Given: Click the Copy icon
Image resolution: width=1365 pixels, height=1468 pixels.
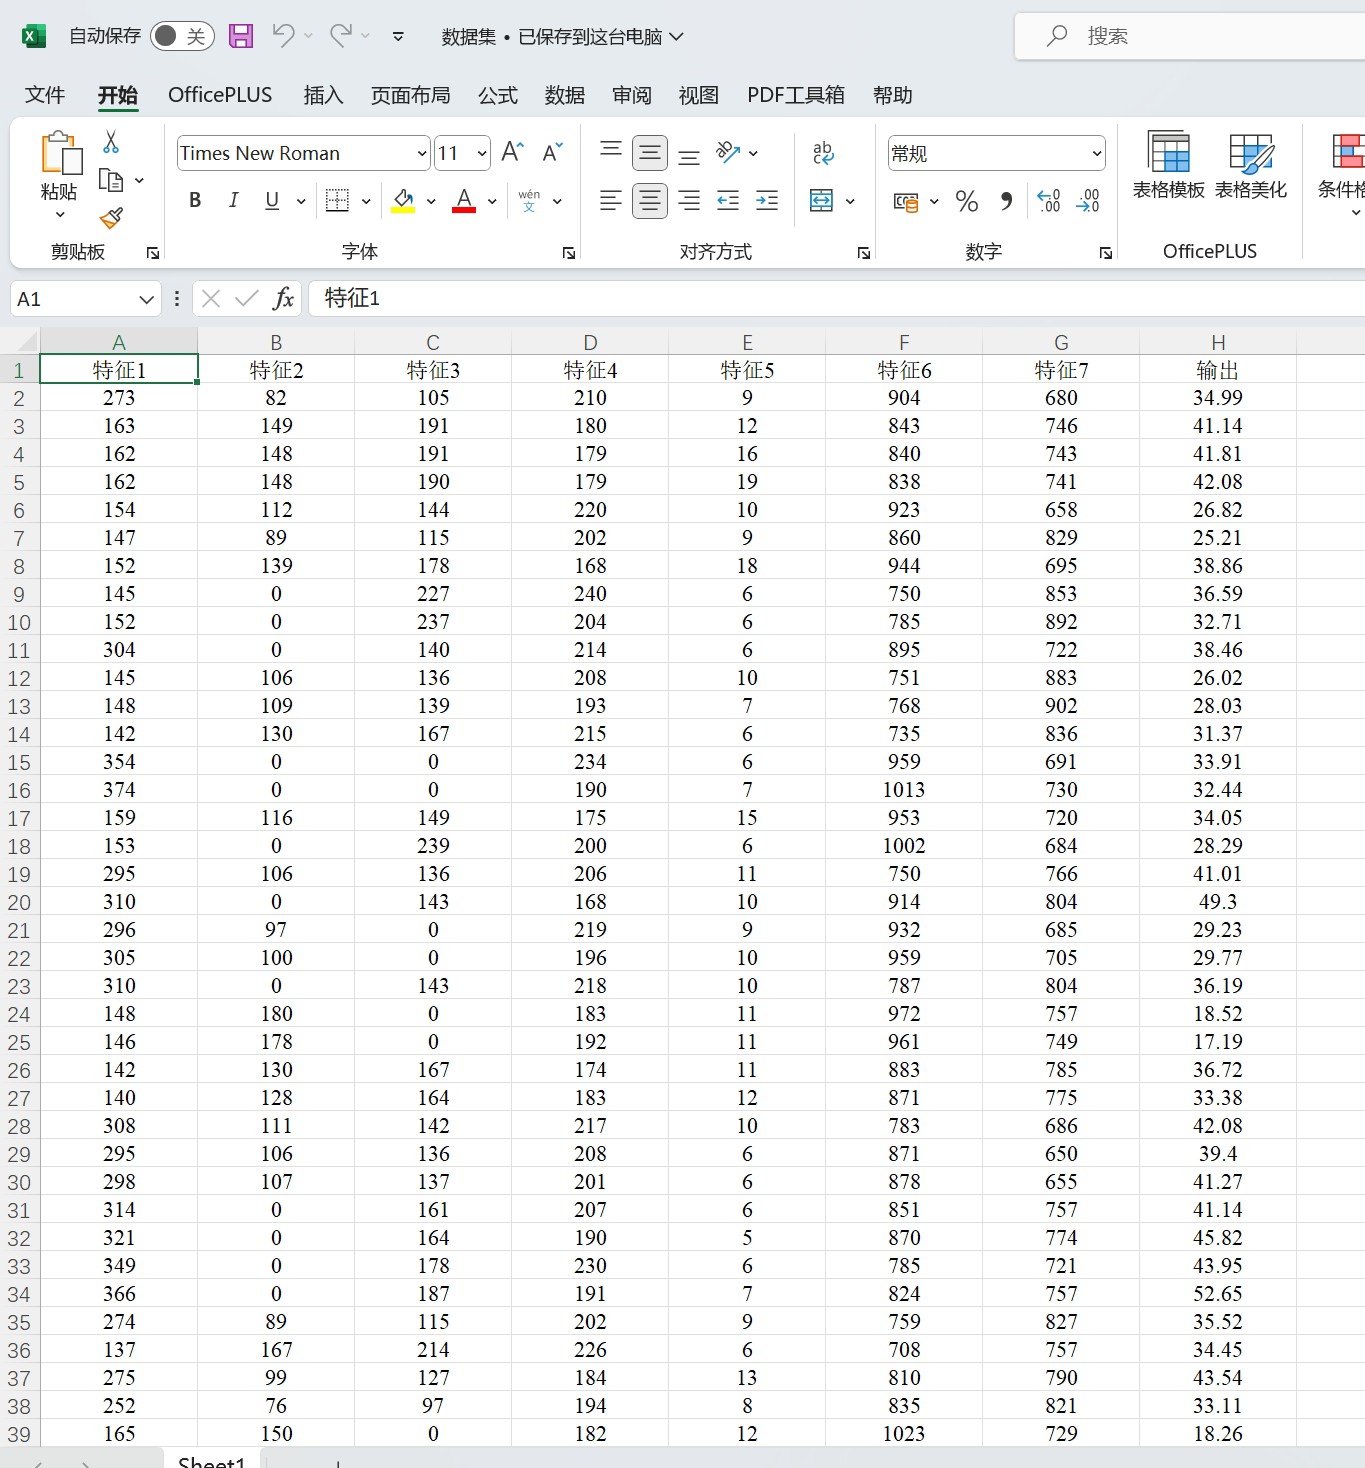Looking at the screenshot, I should [111, 181].
